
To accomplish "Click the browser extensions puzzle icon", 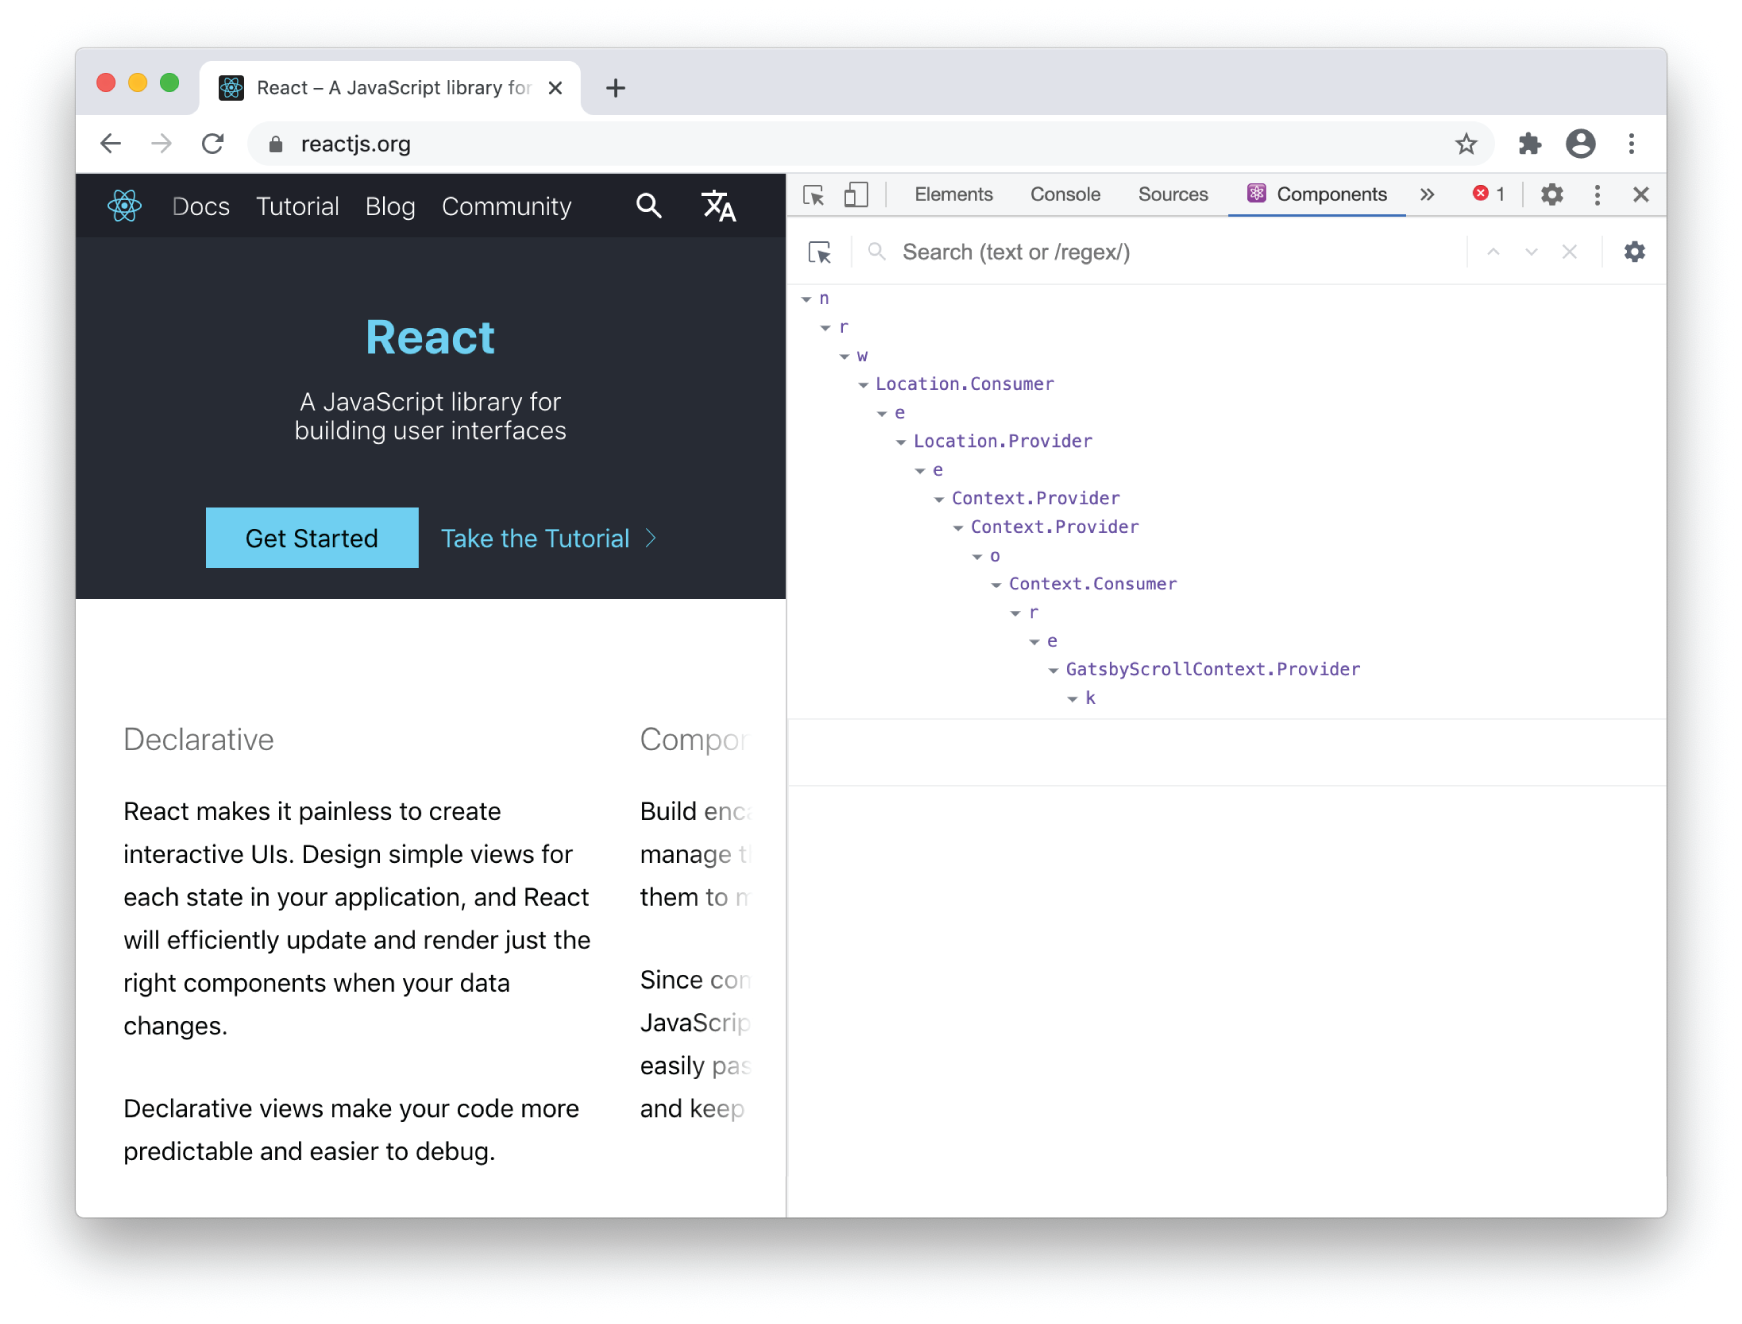I will [1529, 143].
